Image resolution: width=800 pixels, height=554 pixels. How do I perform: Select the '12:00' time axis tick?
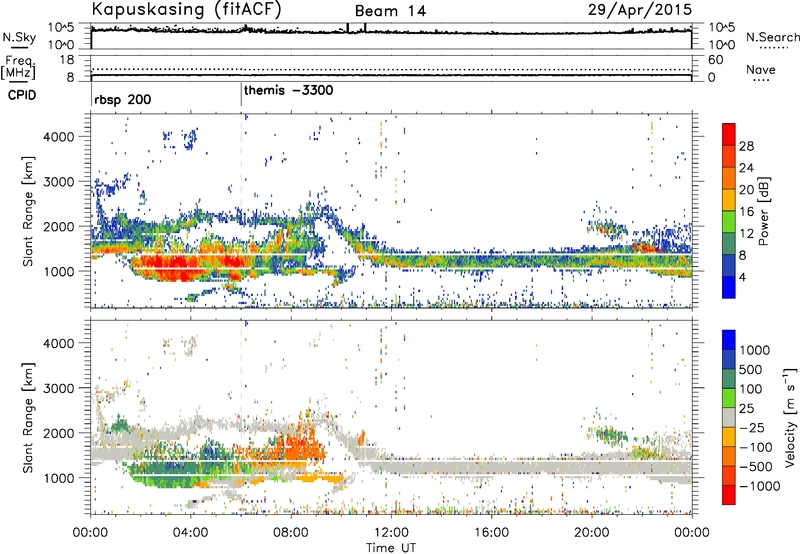[x=391, y=533]
